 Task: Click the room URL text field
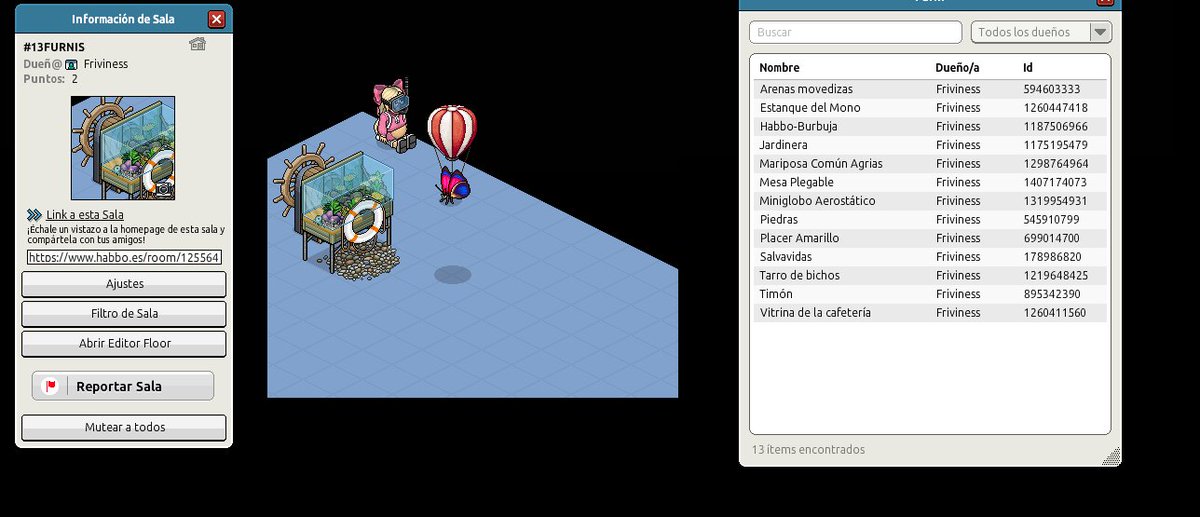pos(124,257)
